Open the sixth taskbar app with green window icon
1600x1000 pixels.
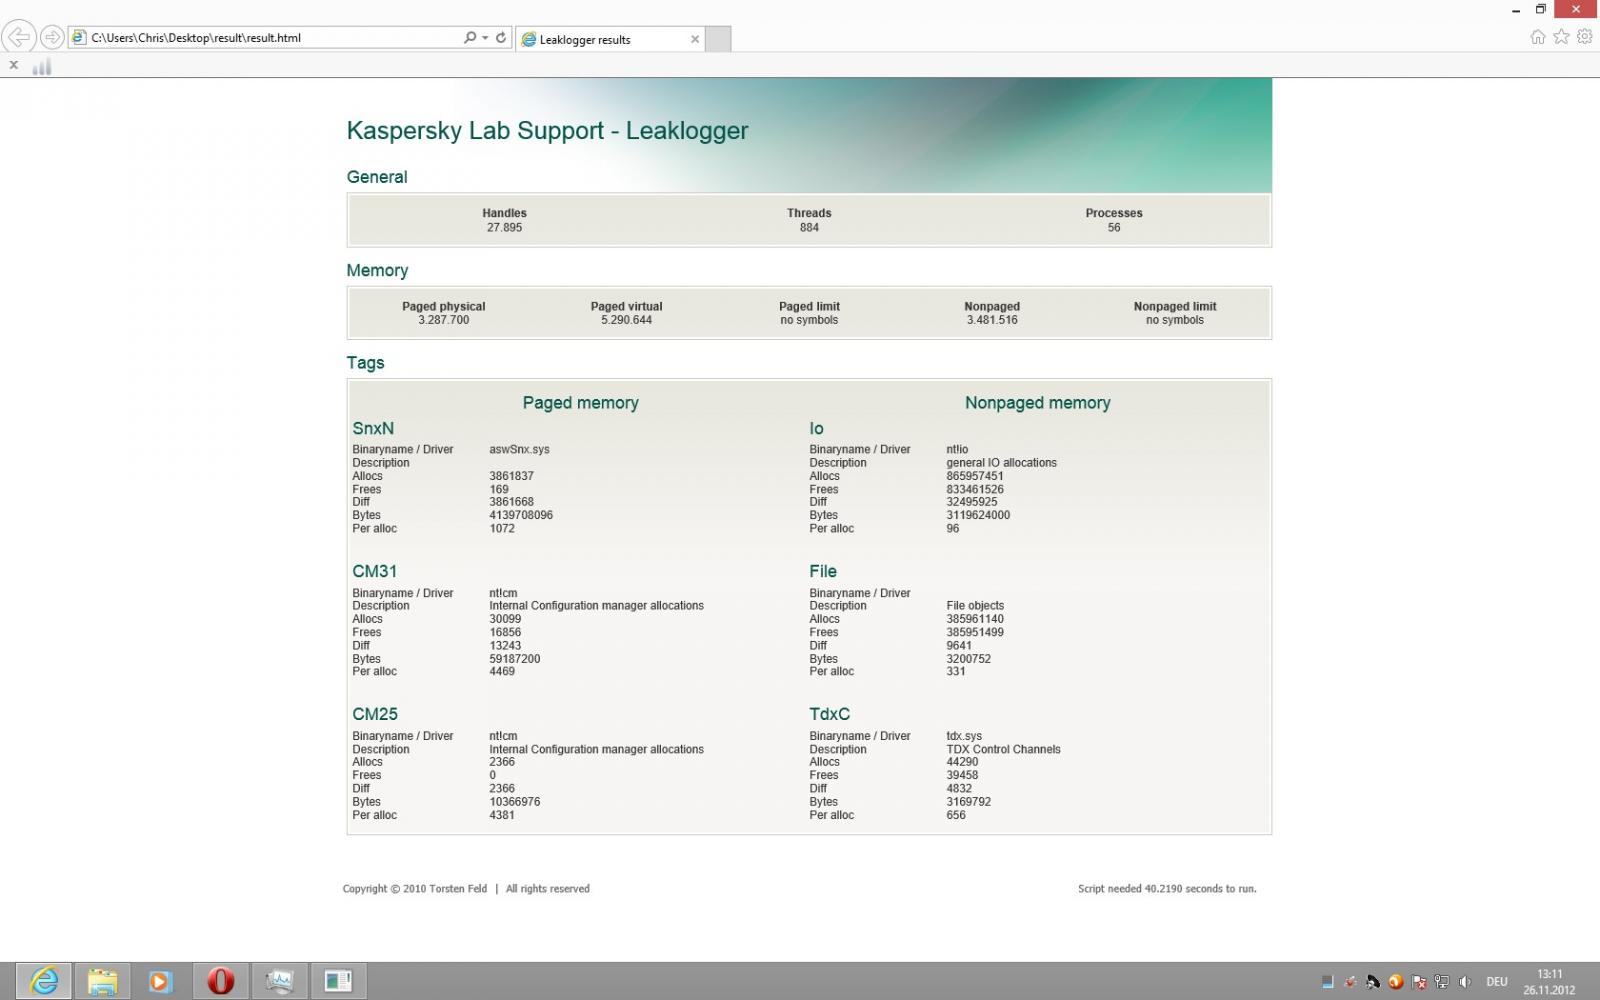coord(338,981)
